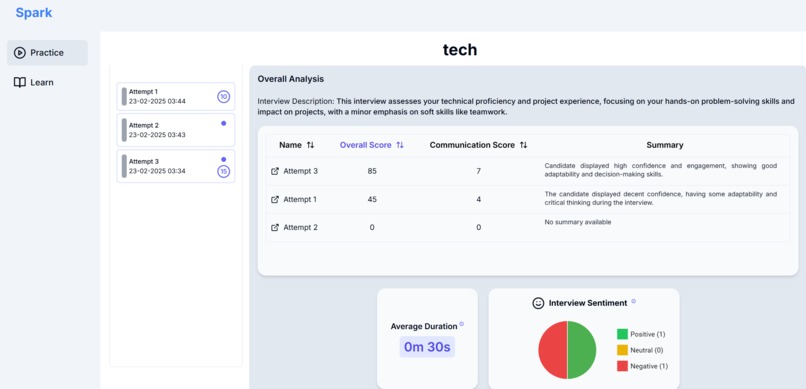Click the 0m 30s duration value
This screenshot has width=806, height=389.
[427, 347]
